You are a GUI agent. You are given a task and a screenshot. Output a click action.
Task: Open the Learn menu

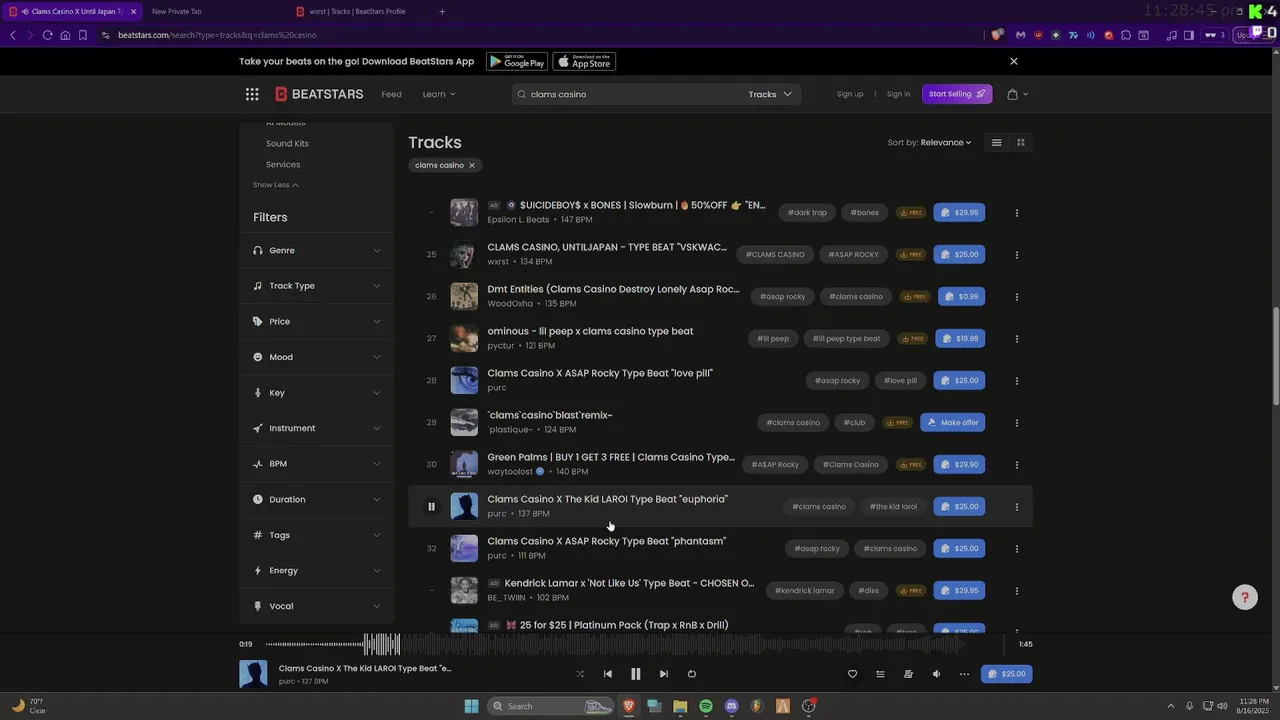coord(439,94)
